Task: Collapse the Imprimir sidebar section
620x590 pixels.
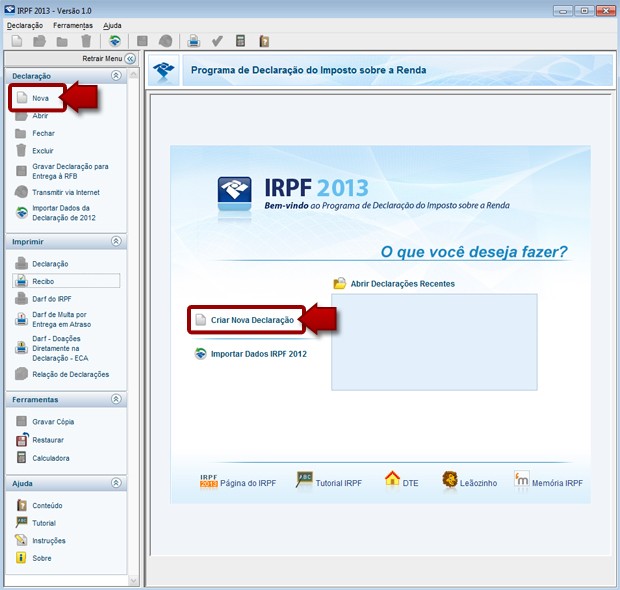Action: click(116, 241)
